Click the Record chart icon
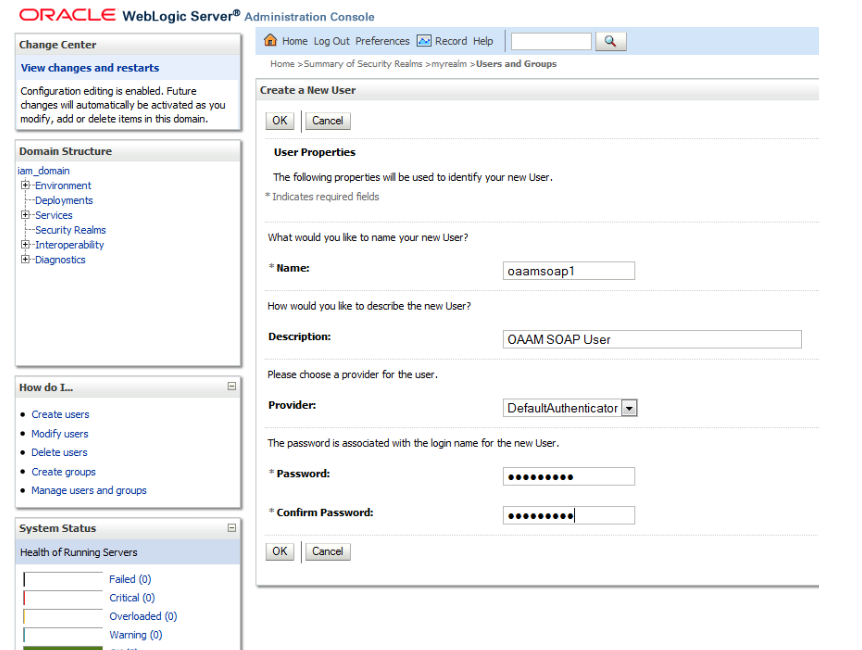Viewport: 862px width, 650px height. 424,41
